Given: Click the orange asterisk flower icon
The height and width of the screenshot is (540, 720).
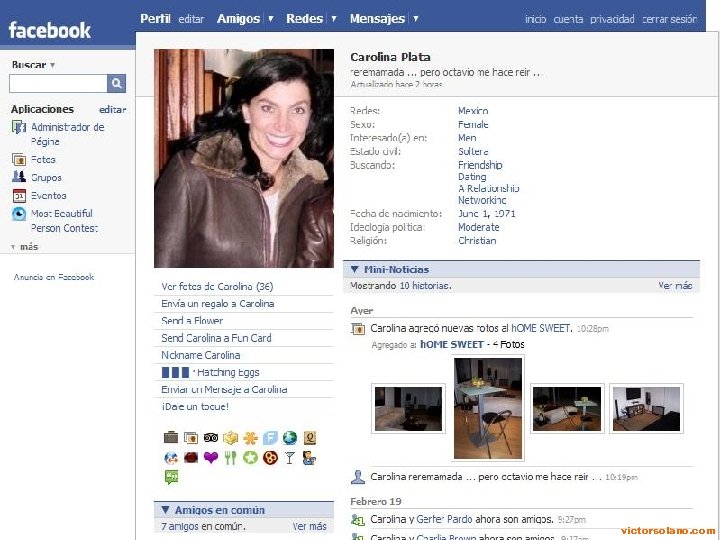Looking at the screenshot, I should [250, 438].
